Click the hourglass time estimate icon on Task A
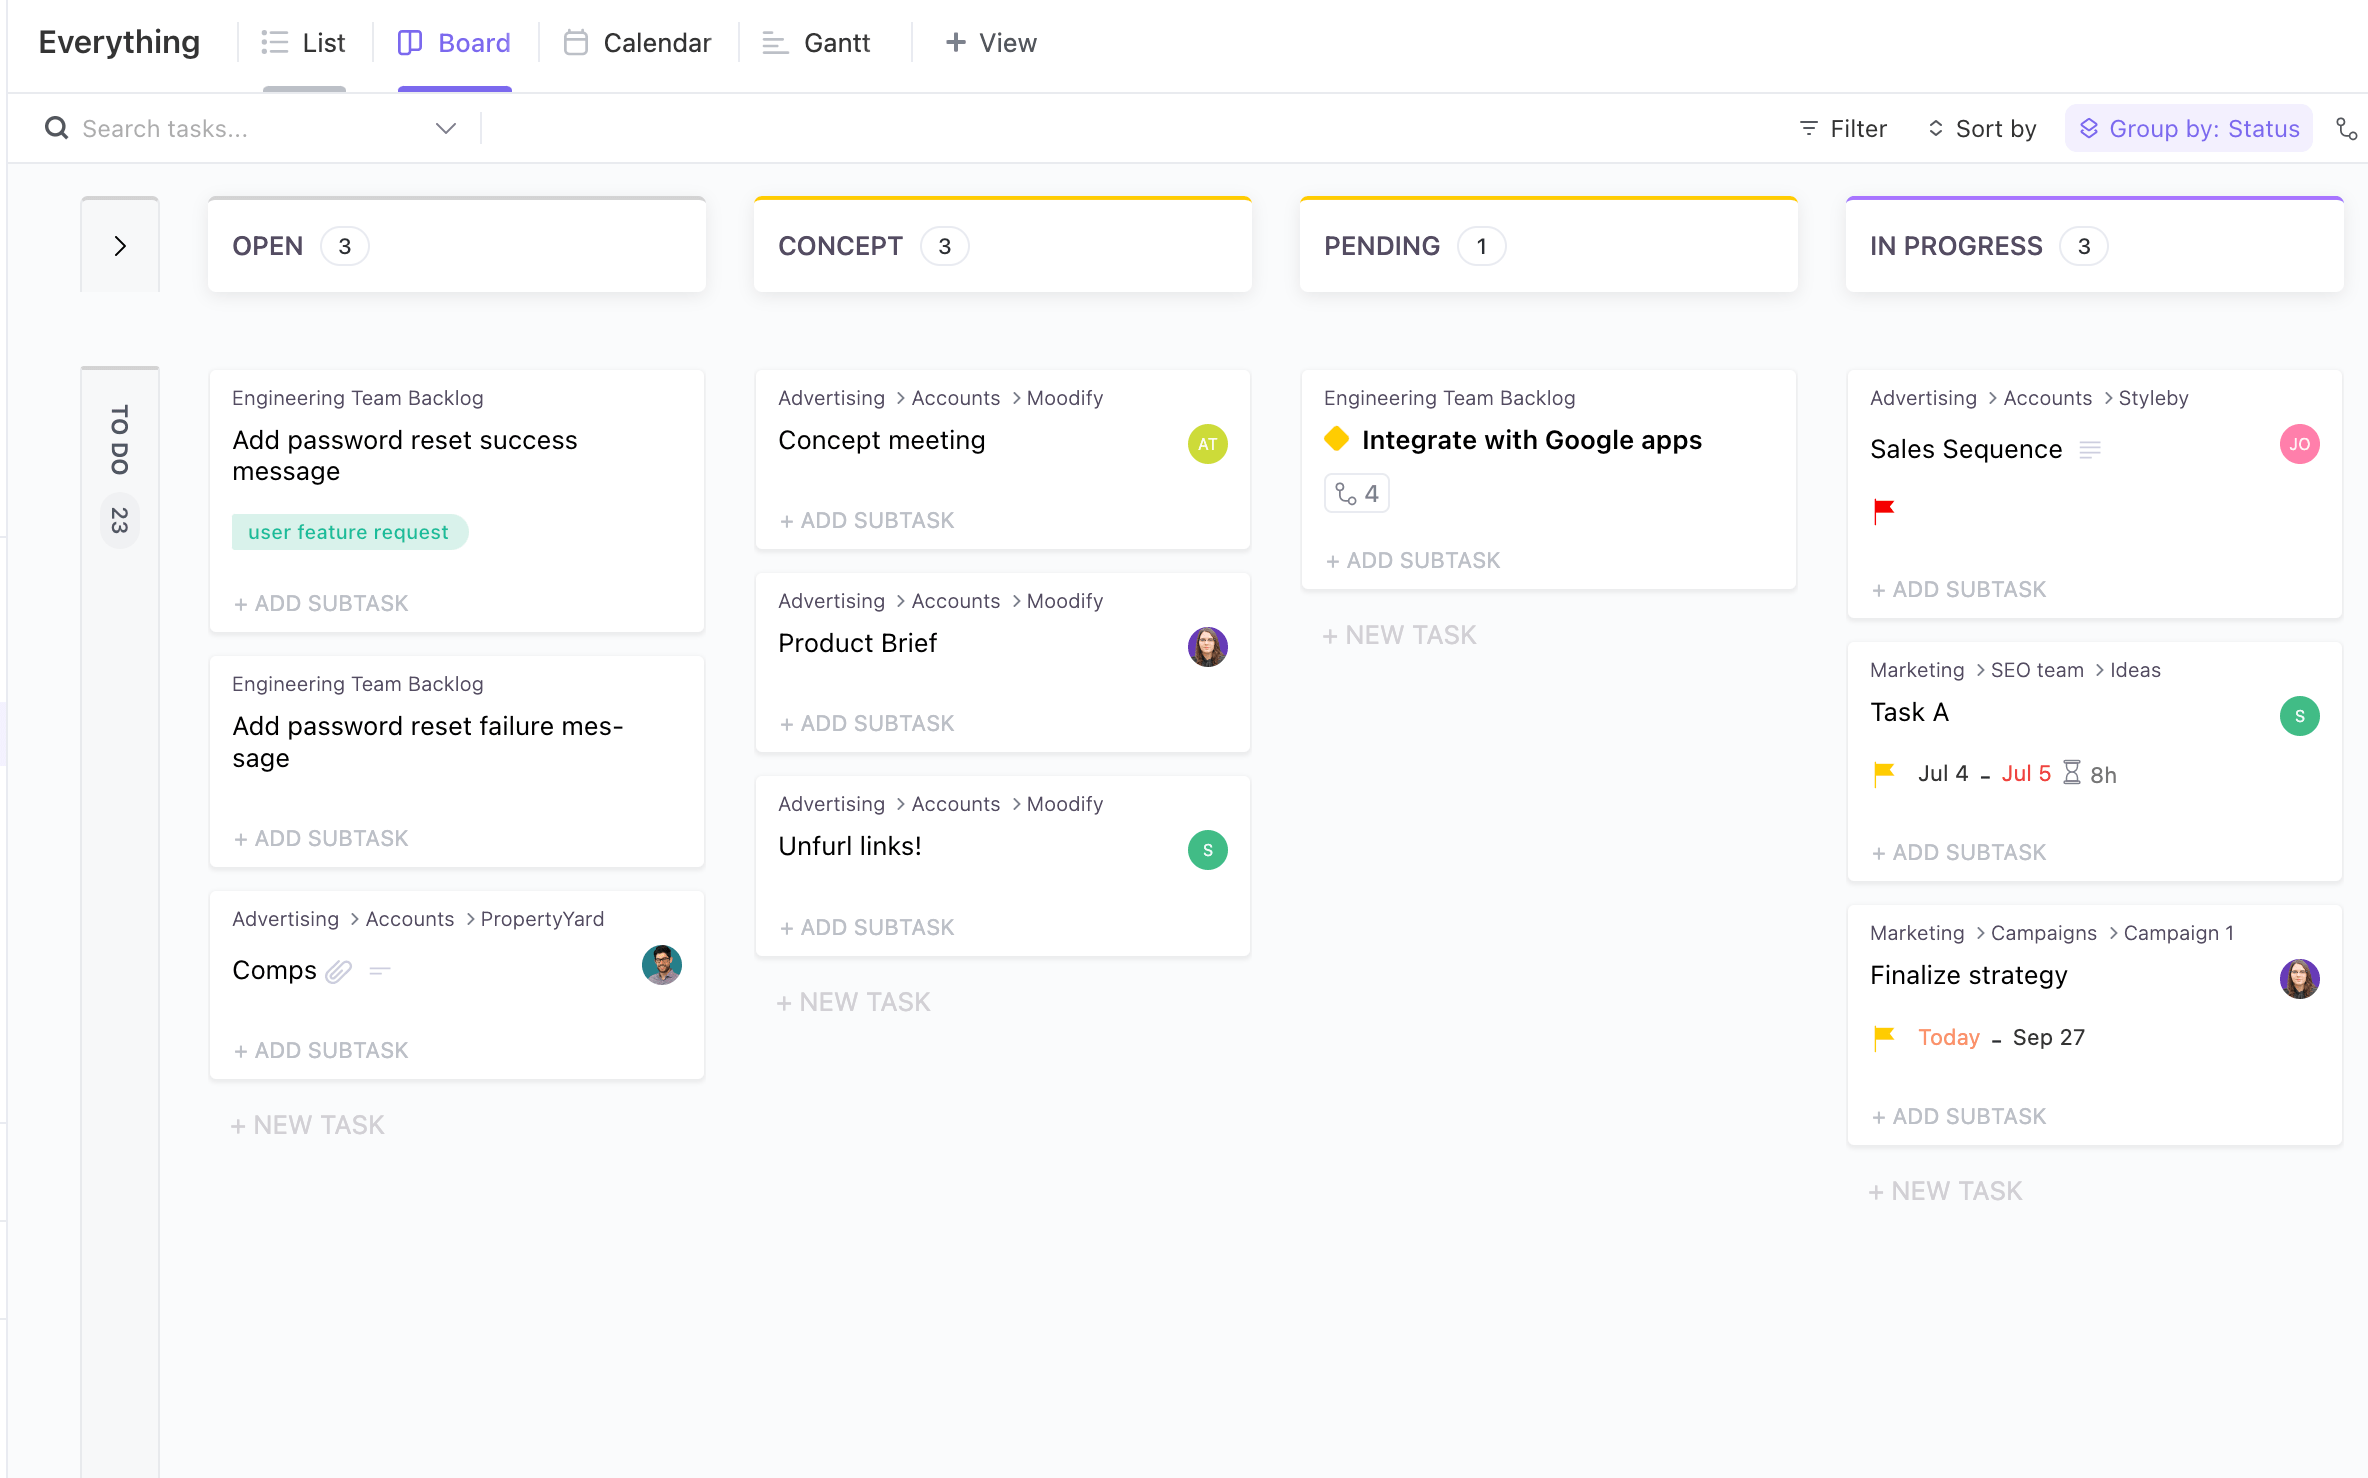Viewport: 2368px width, 1478px height. [x=2071, y=773]
